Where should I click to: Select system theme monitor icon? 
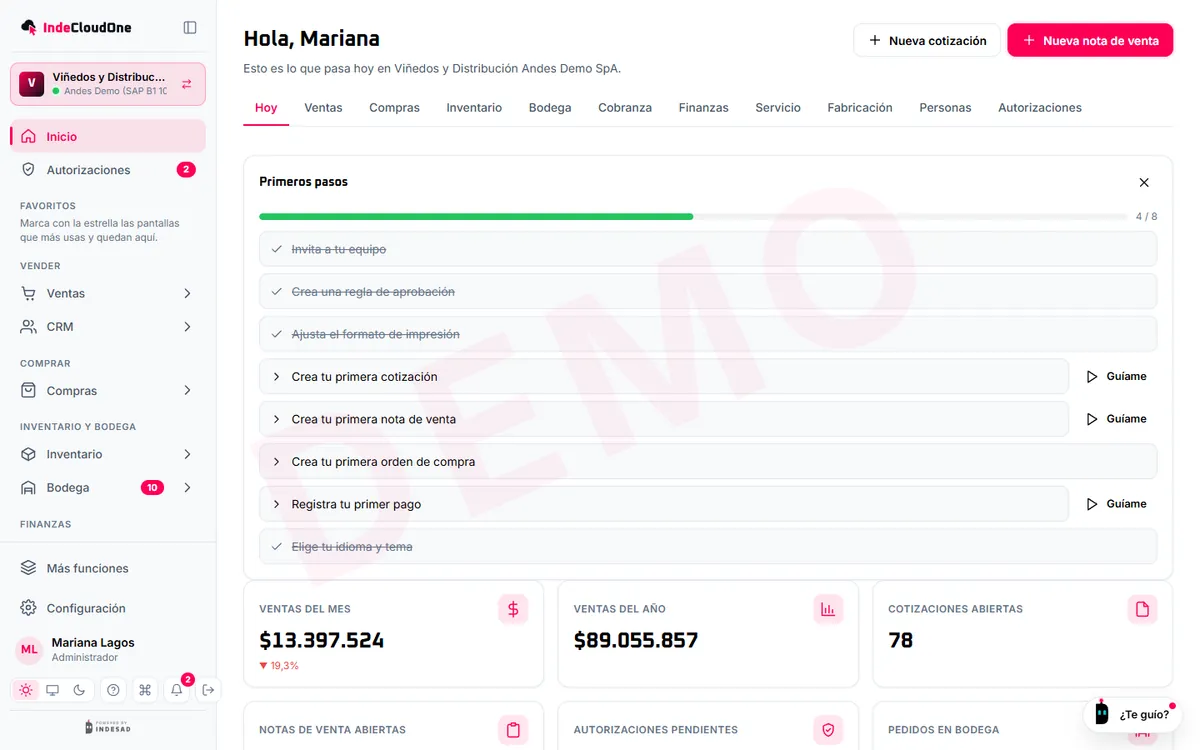click(x=53, y=690)
